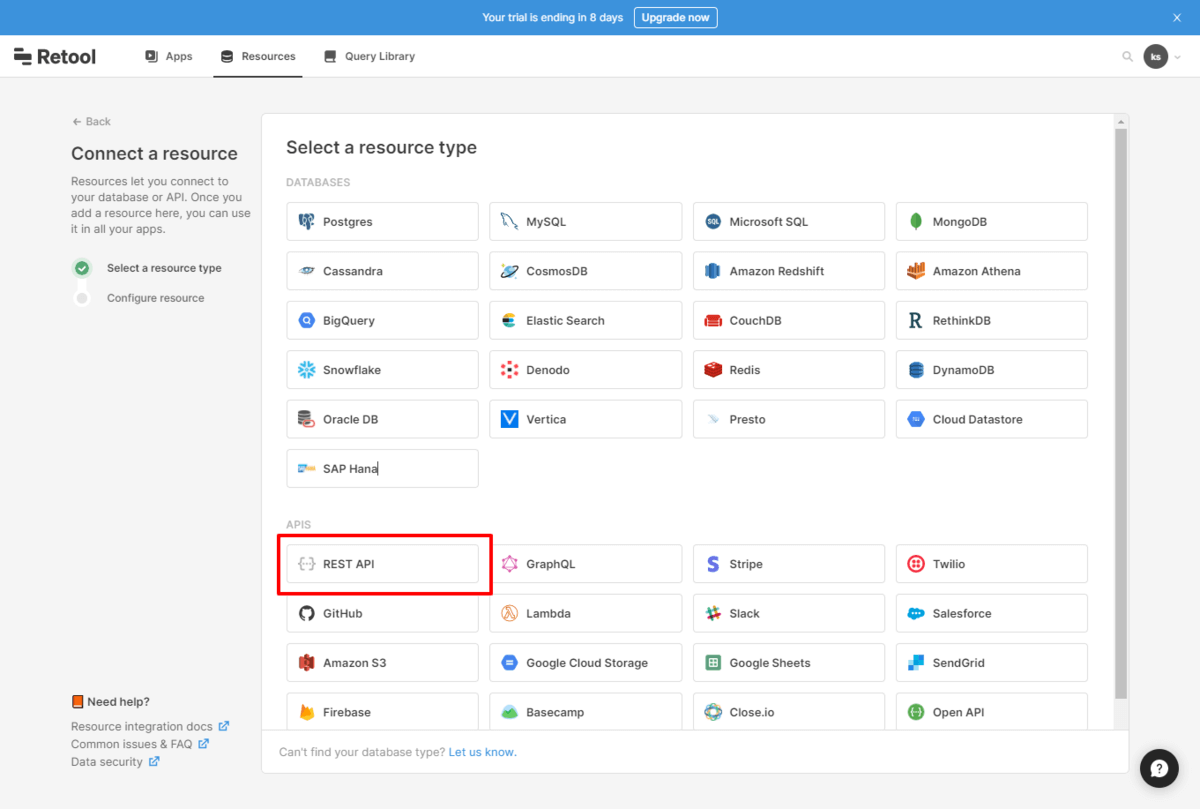The width and height of the screenshot is (1200, 809).
Task: Select the Google Sheets resource
Action: (x=788, y=663)
